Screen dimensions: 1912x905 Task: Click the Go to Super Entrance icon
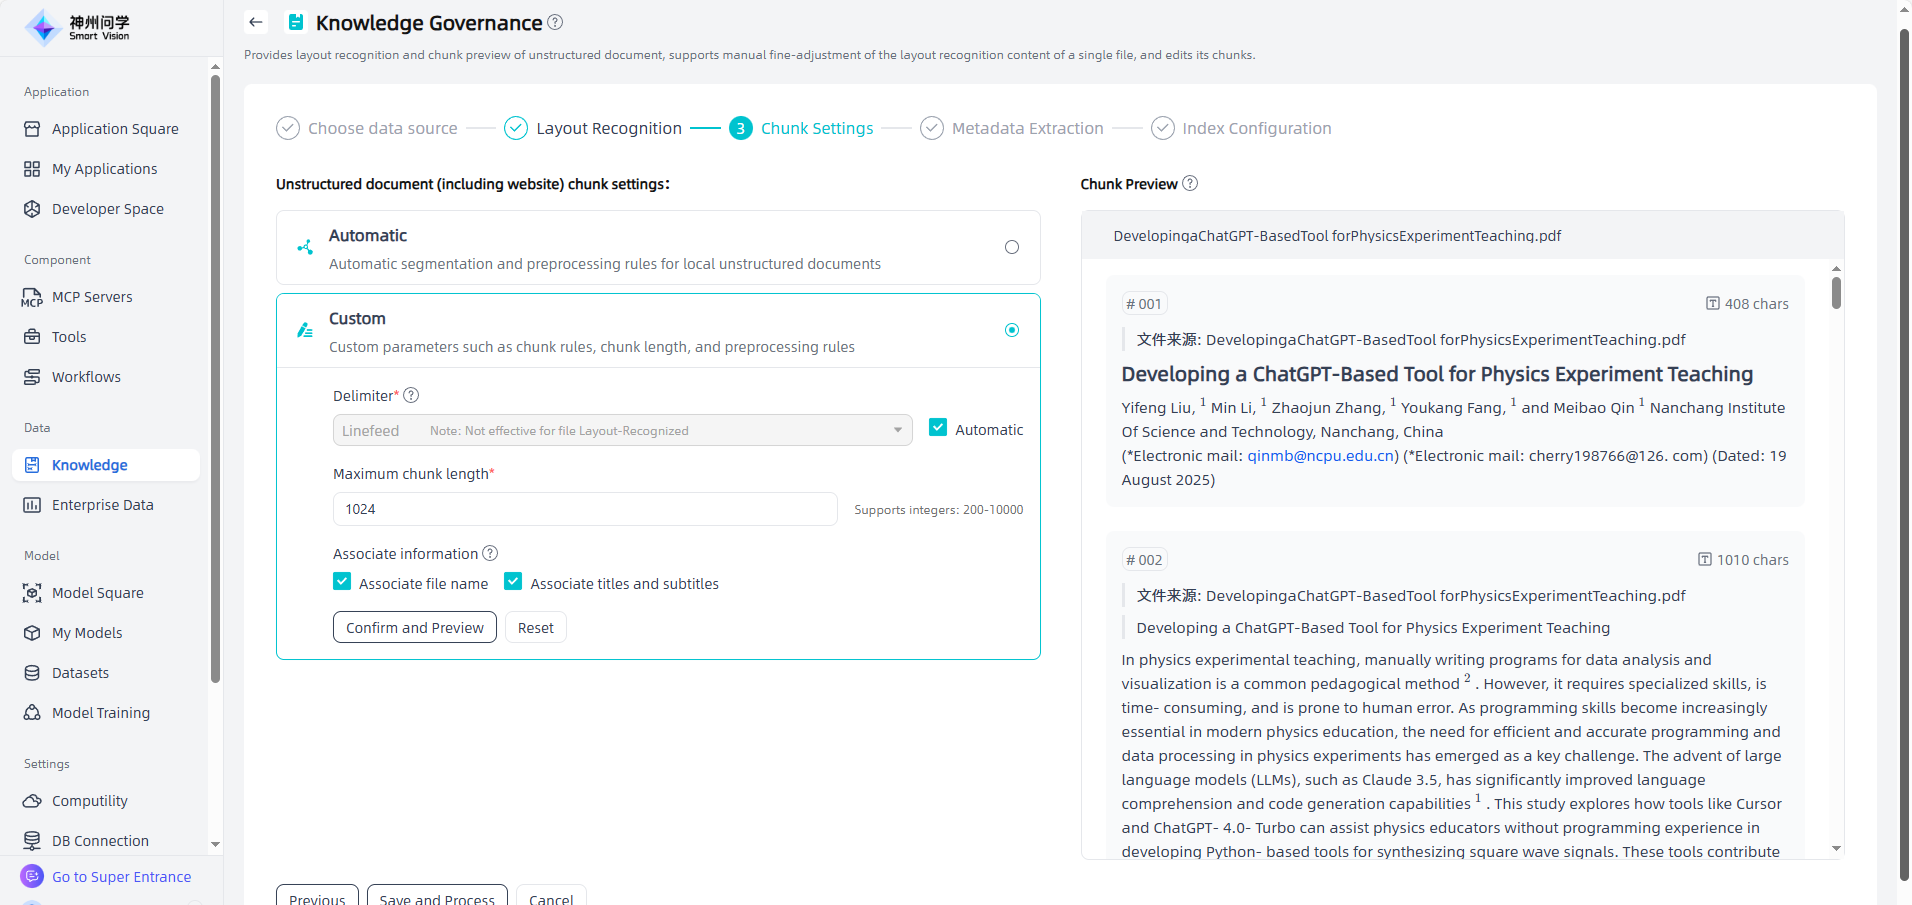32,876
